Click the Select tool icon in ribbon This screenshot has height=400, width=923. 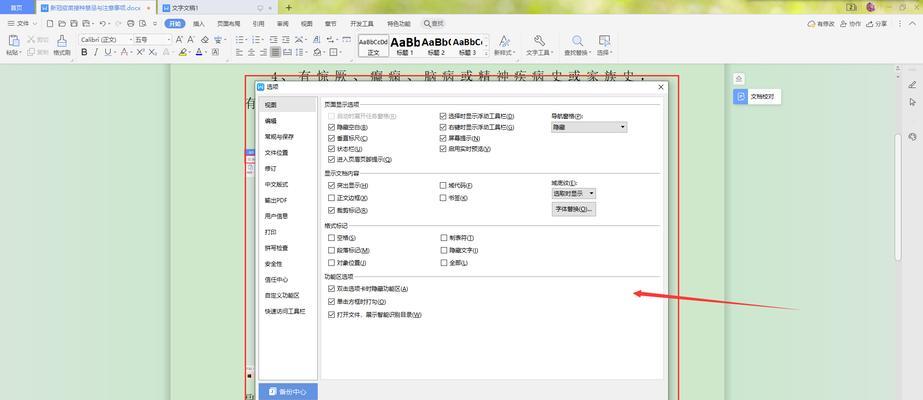coord(604,41)
